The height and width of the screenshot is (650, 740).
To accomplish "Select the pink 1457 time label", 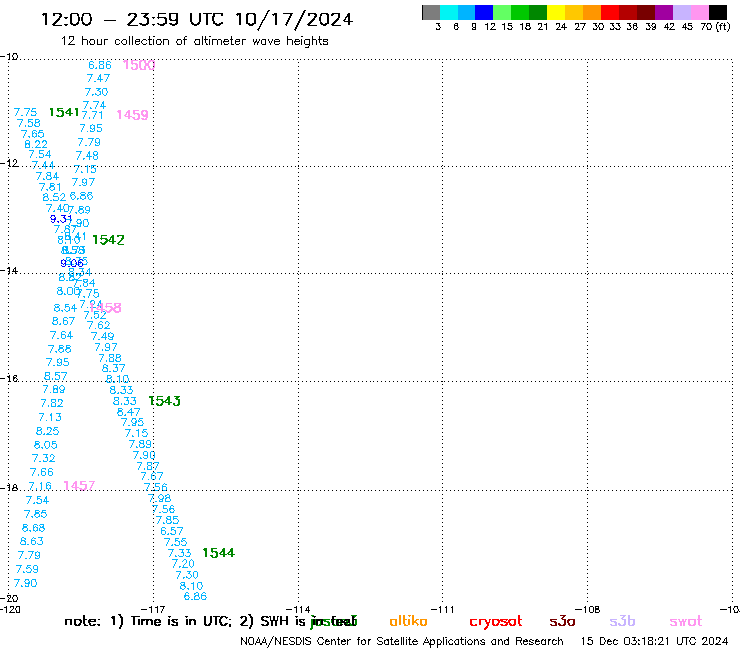I will point(79,485).
